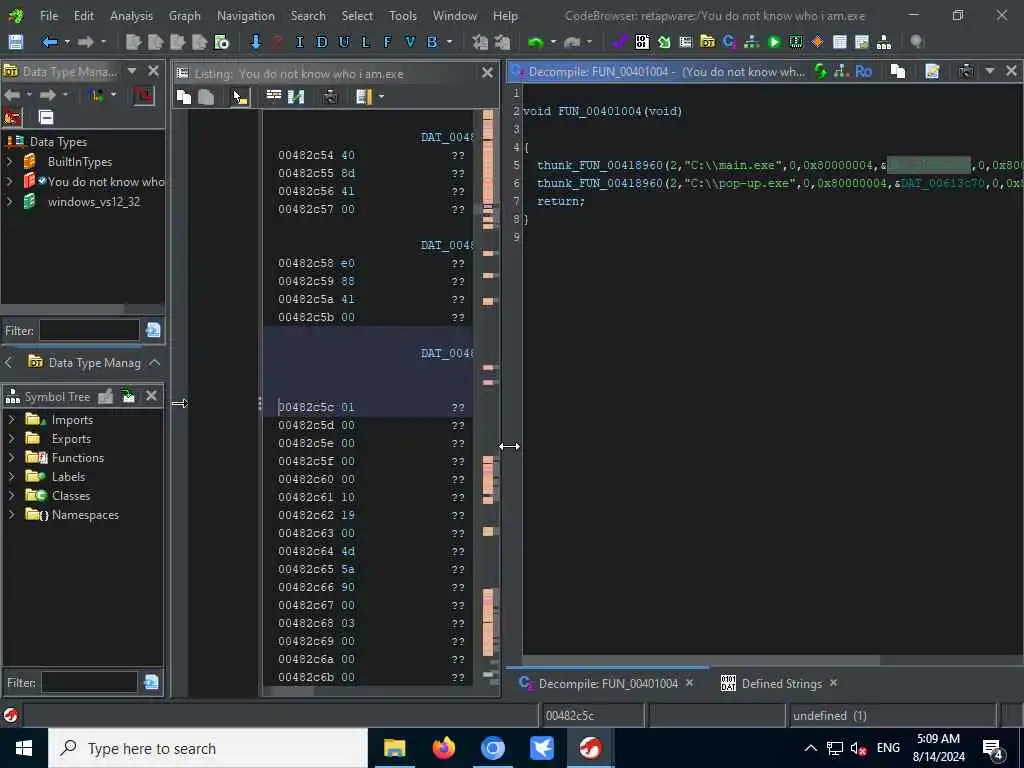
Task: Navigate to next Label with the L icon
Action: [x=365, y=42]
